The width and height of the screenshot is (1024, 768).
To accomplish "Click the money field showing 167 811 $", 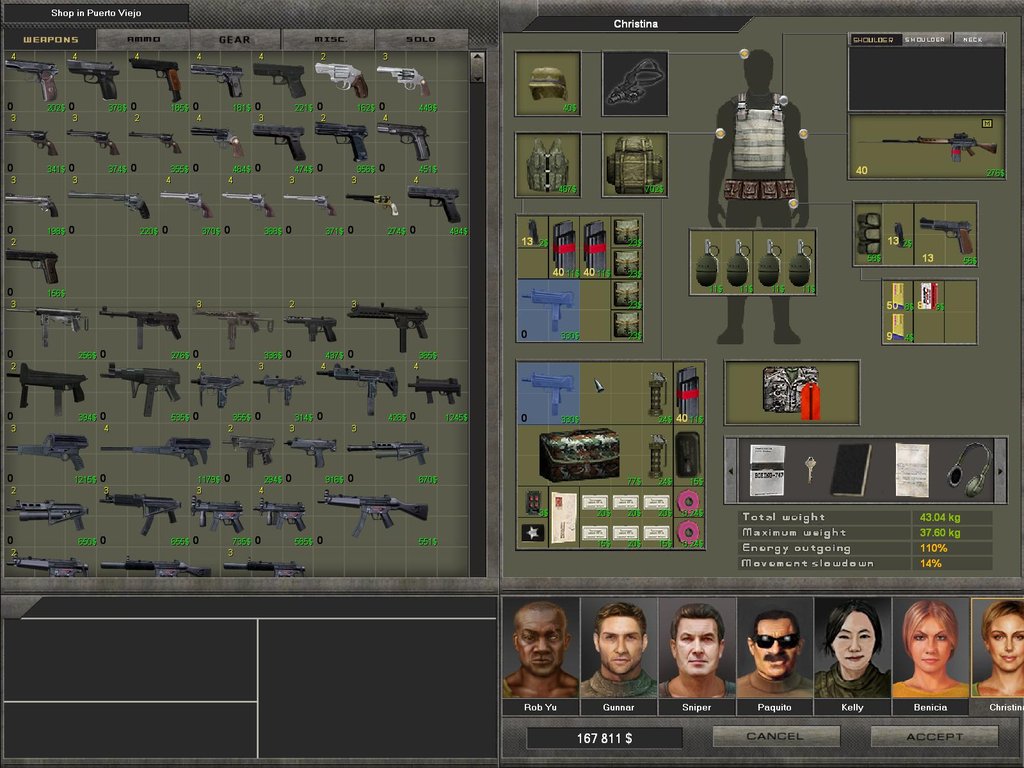I will pyautogui.click(x=604, y=738).
